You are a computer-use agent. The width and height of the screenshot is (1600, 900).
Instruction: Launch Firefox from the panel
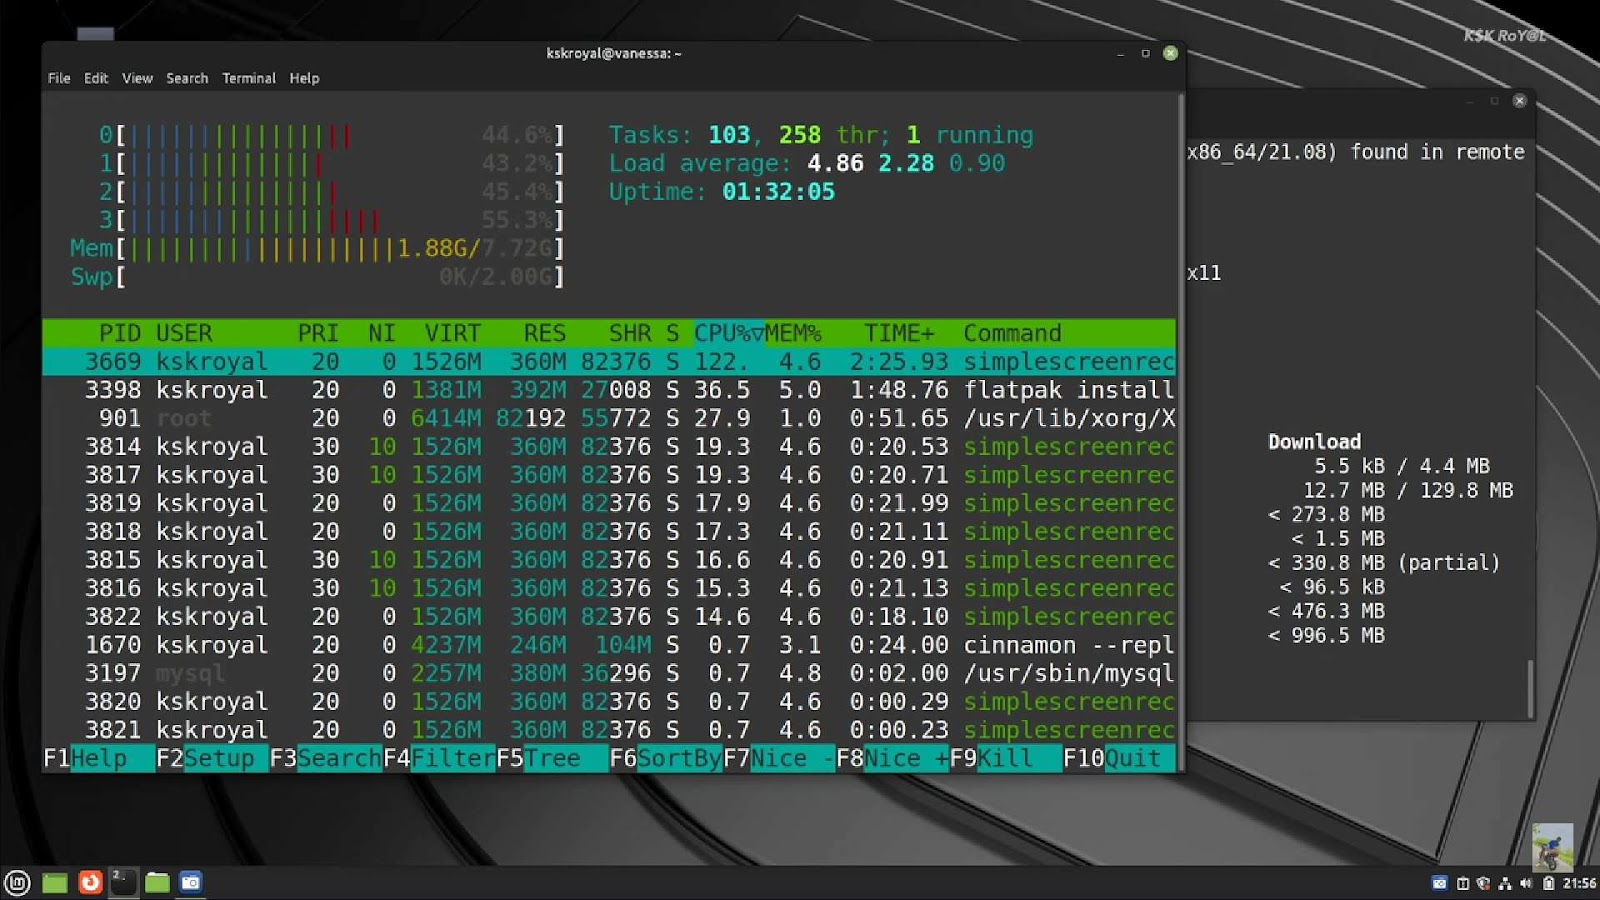click(90, 882)
